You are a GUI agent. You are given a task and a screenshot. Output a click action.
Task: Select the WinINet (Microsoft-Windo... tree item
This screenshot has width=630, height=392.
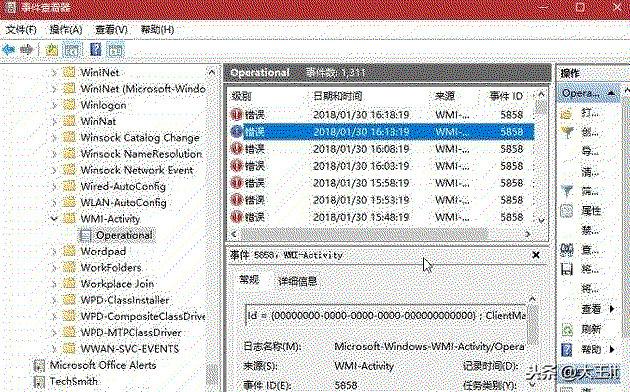(143, 89)
